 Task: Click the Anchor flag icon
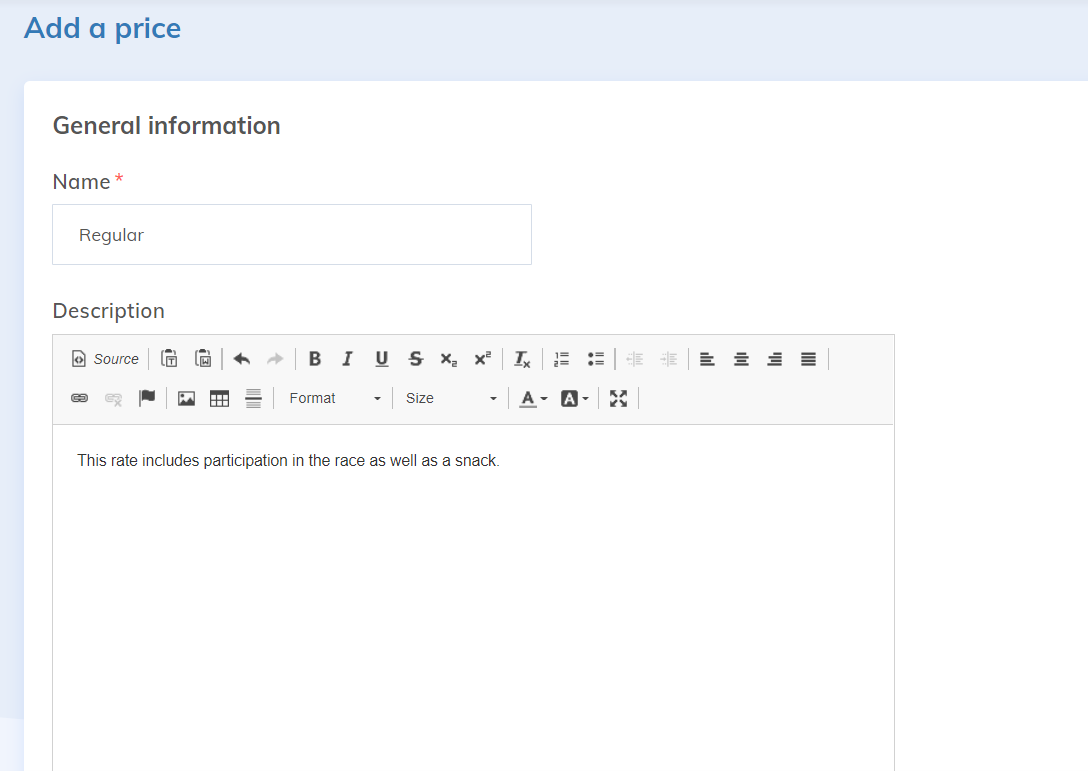(x=147, y=398)
